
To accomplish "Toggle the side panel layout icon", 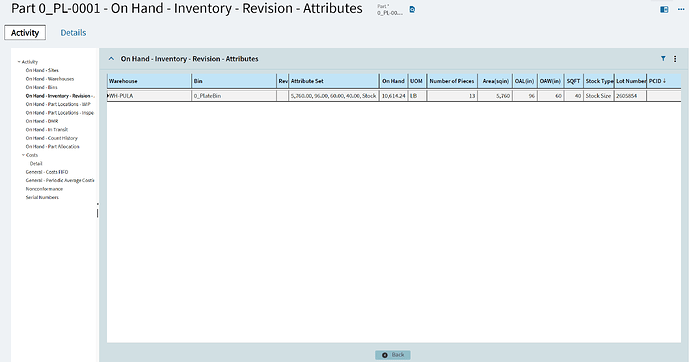I will click(664, 9).
